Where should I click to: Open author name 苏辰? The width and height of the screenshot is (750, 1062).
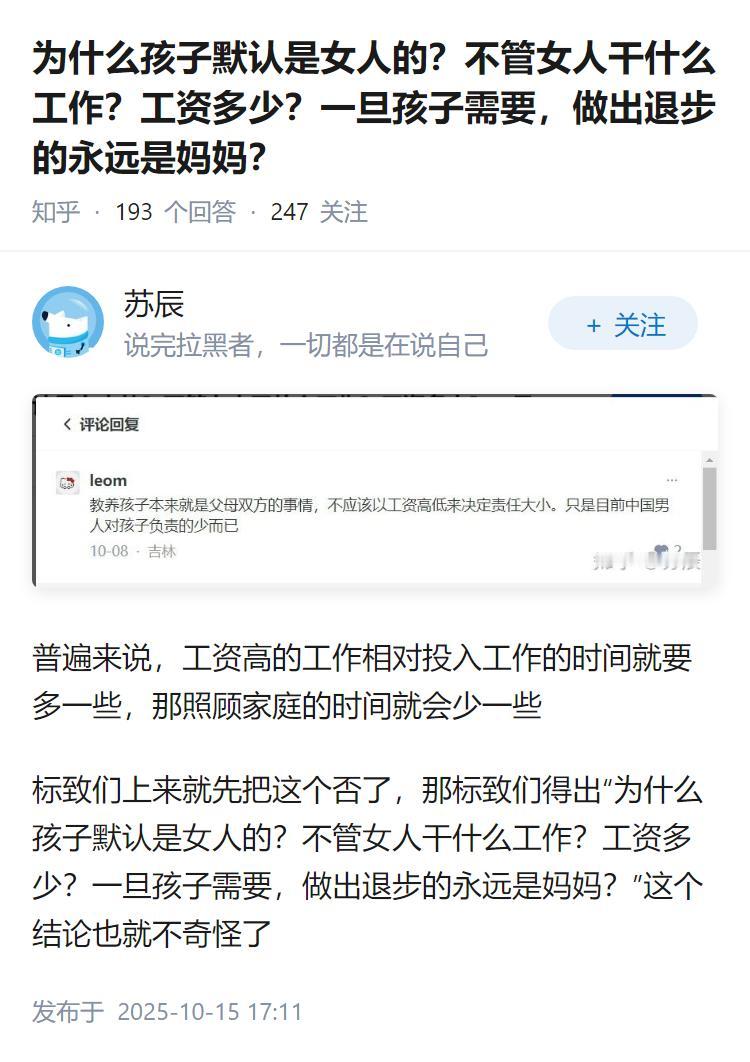(x=154, y=304)
